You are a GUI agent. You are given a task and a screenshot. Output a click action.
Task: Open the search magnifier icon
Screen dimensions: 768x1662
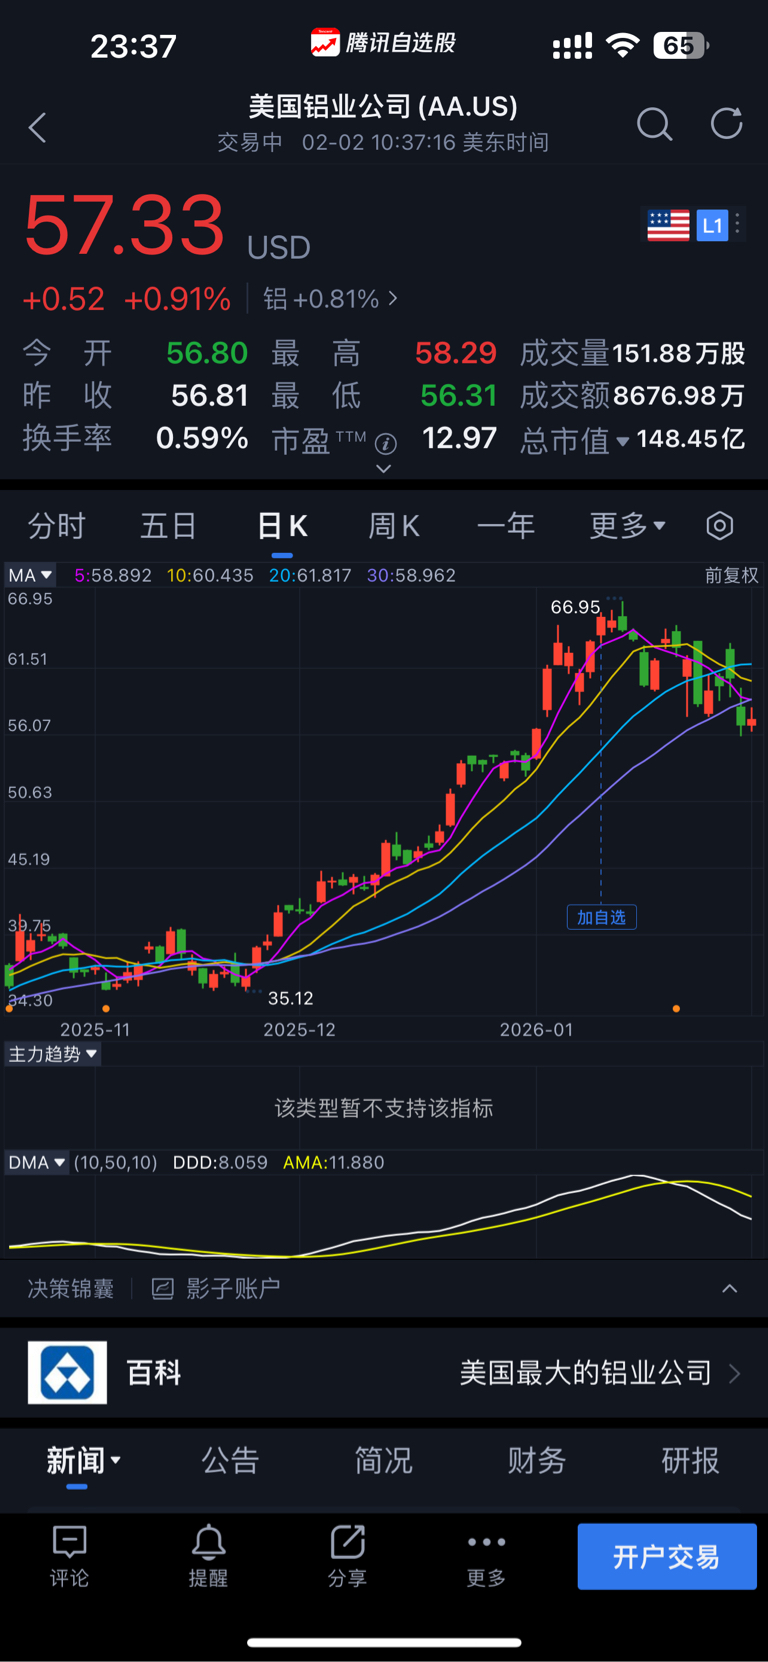pyautogui.click(x=654, y=125)
